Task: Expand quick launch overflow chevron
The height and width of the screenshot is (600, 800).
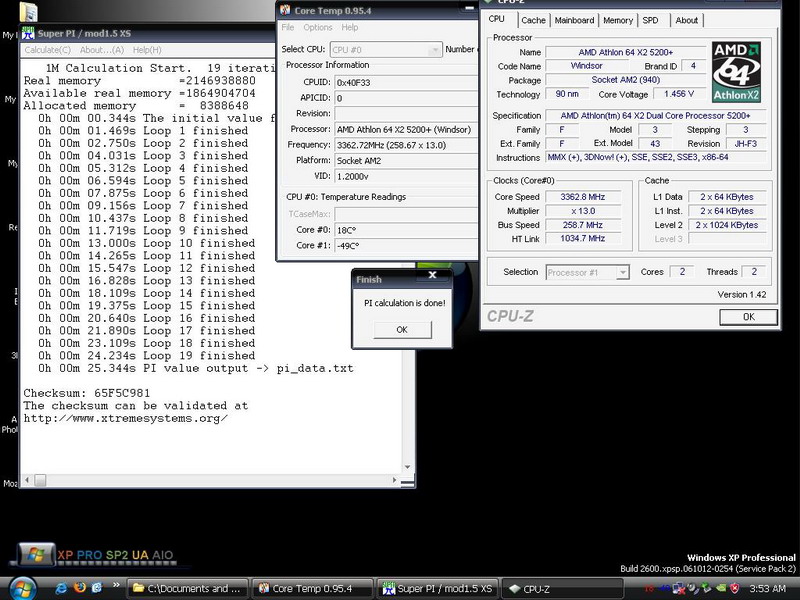Action: pyautogui.click(x=116, y=585)
